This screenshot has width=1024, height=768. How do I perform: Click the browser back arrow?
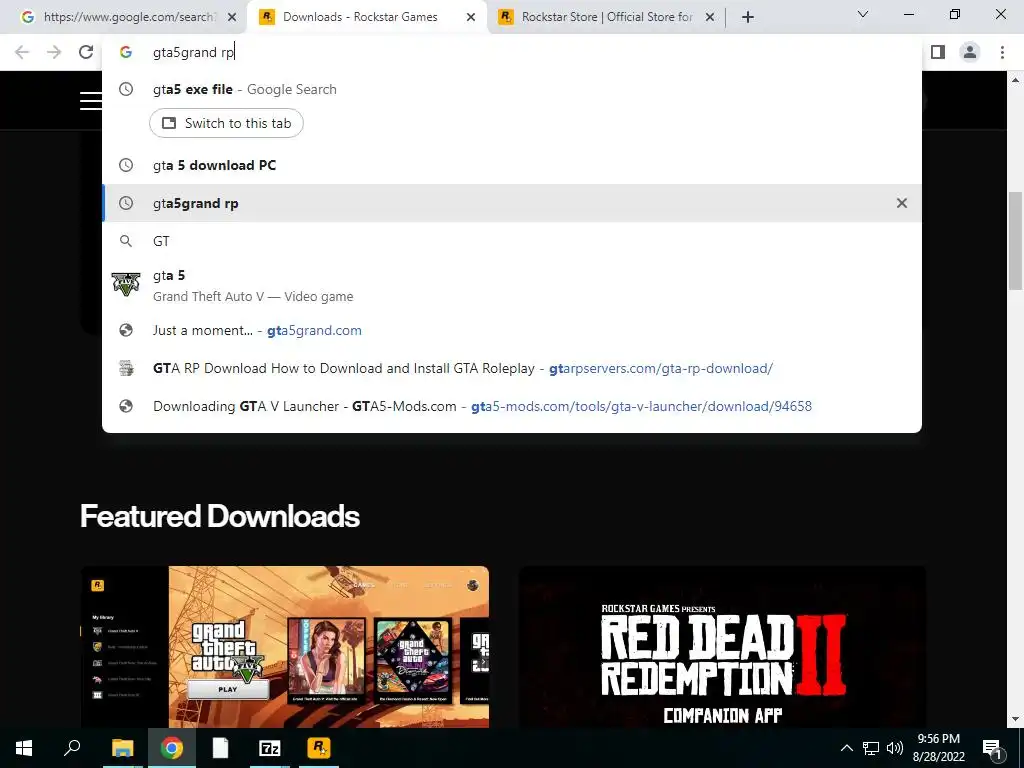[22, 52]
